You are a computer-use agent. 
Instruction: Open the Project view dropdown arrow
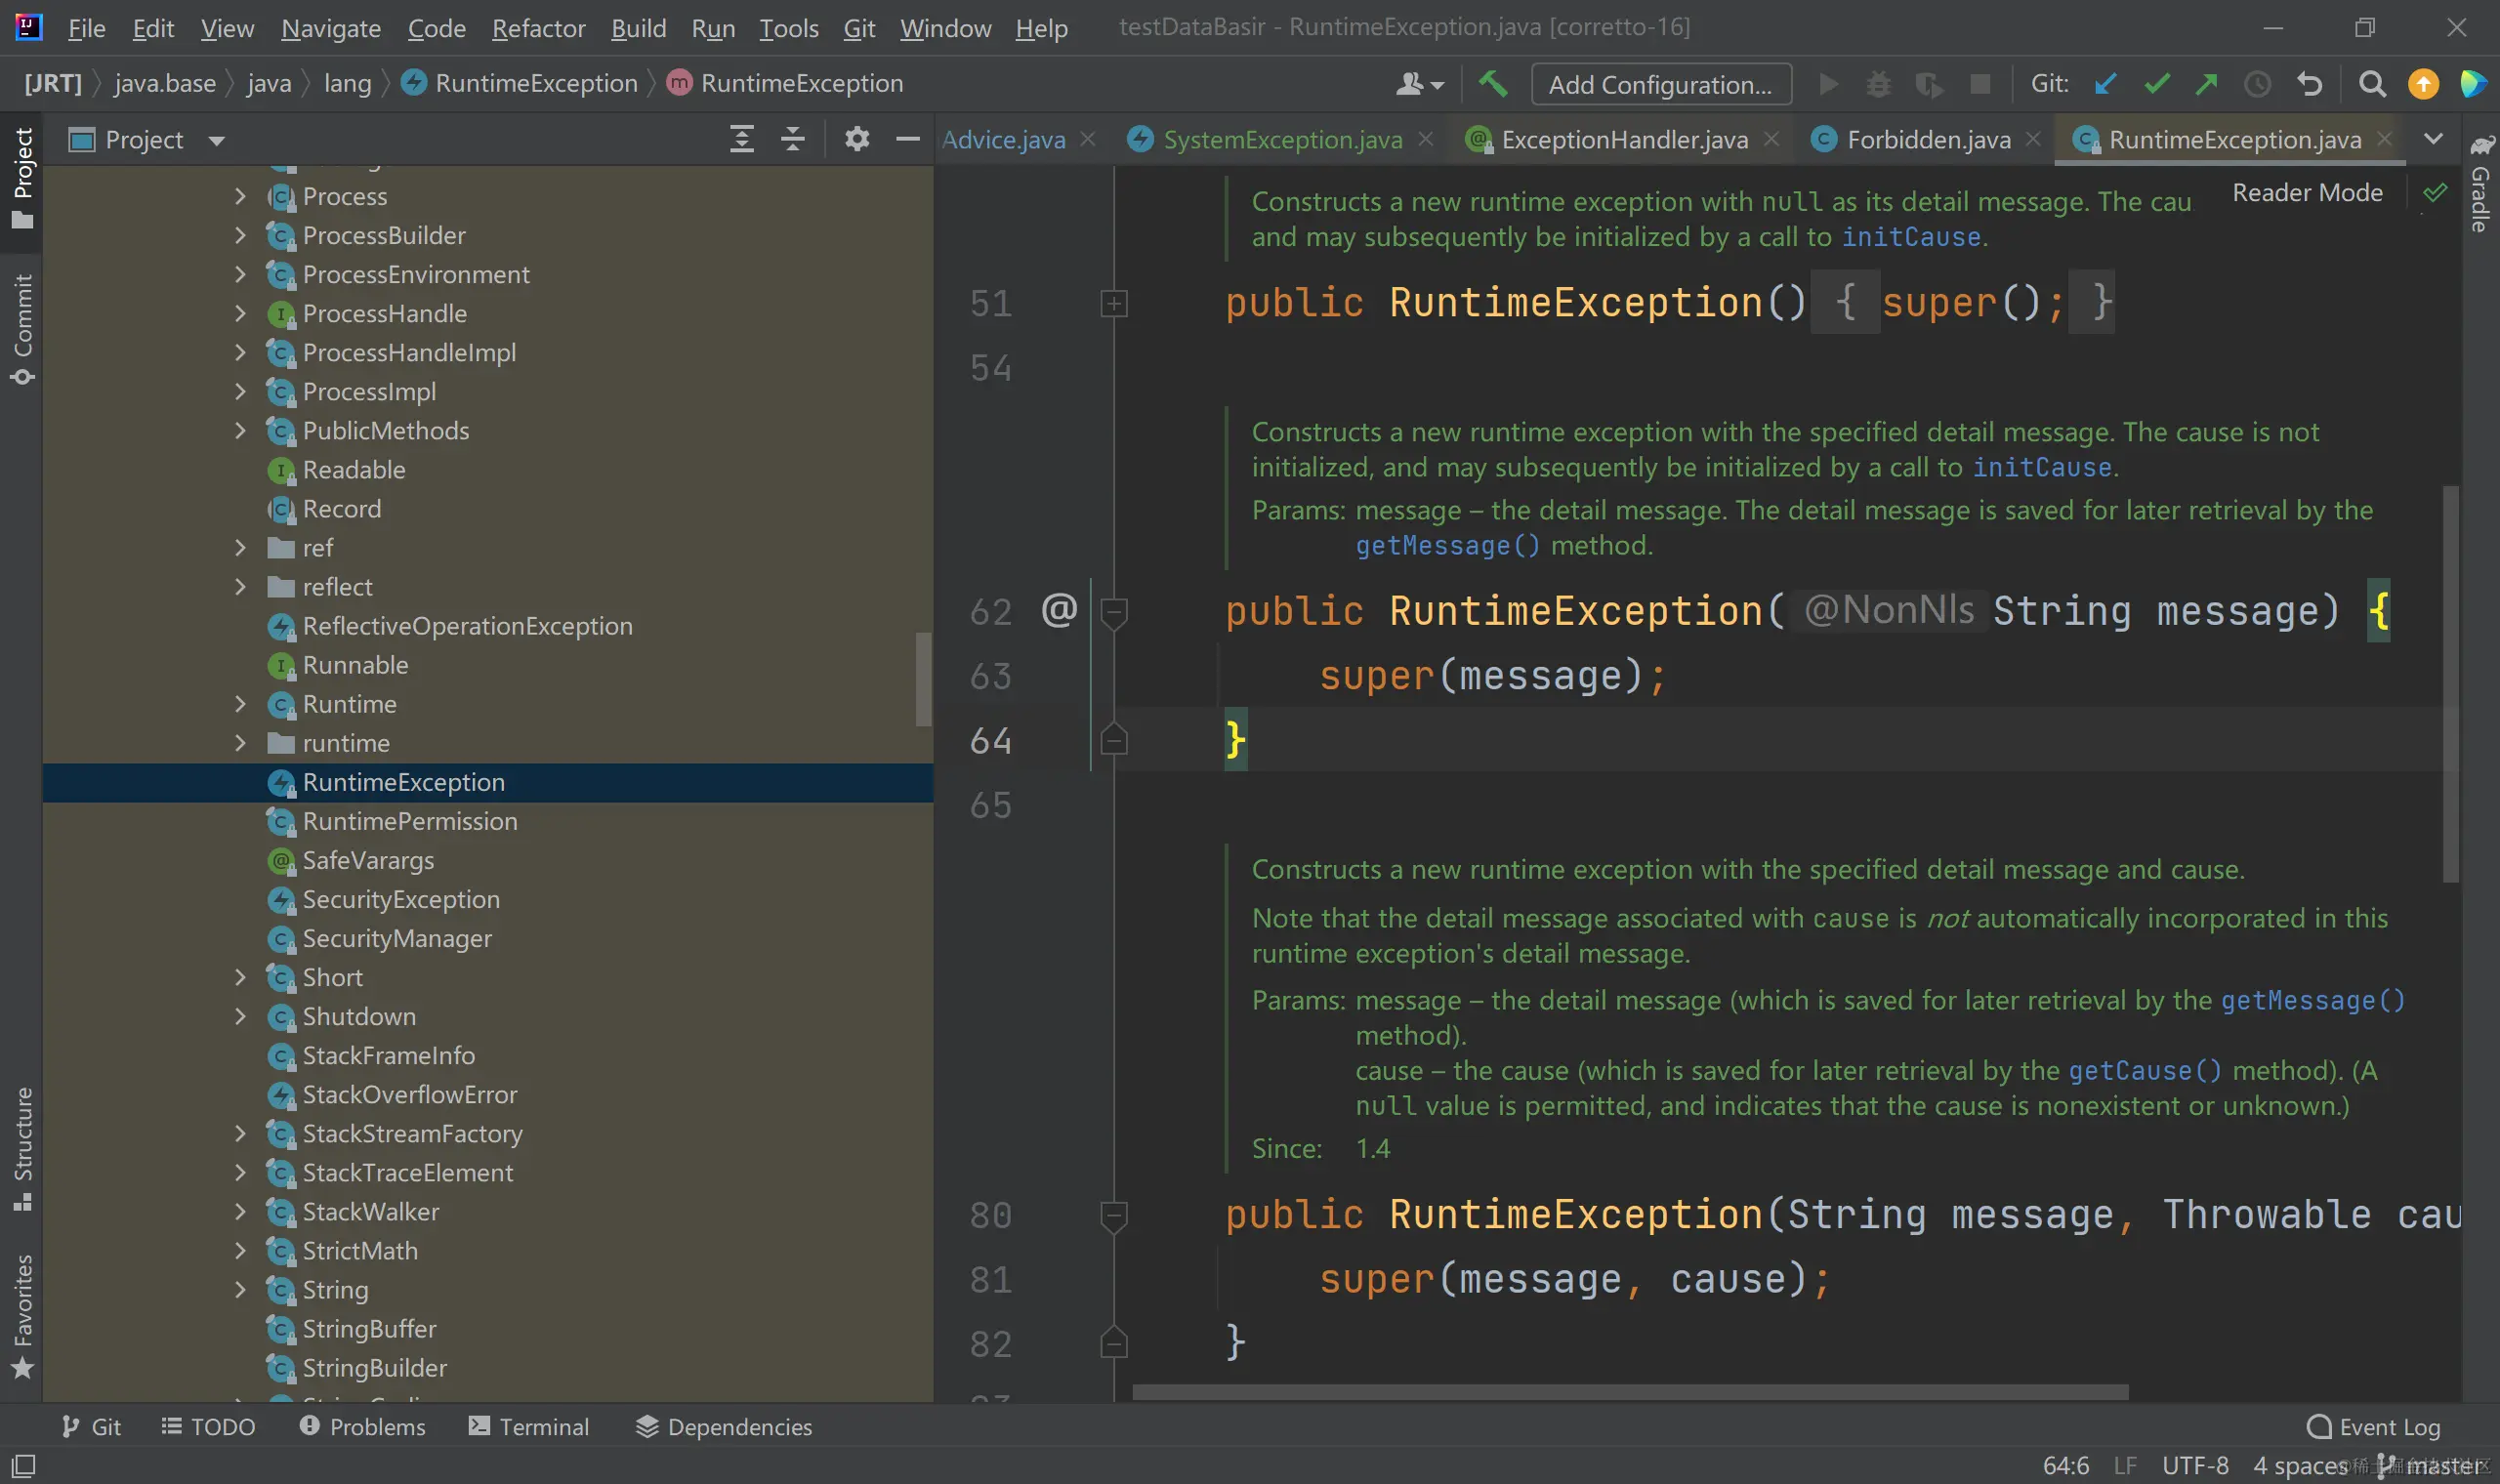pos(217,141)
